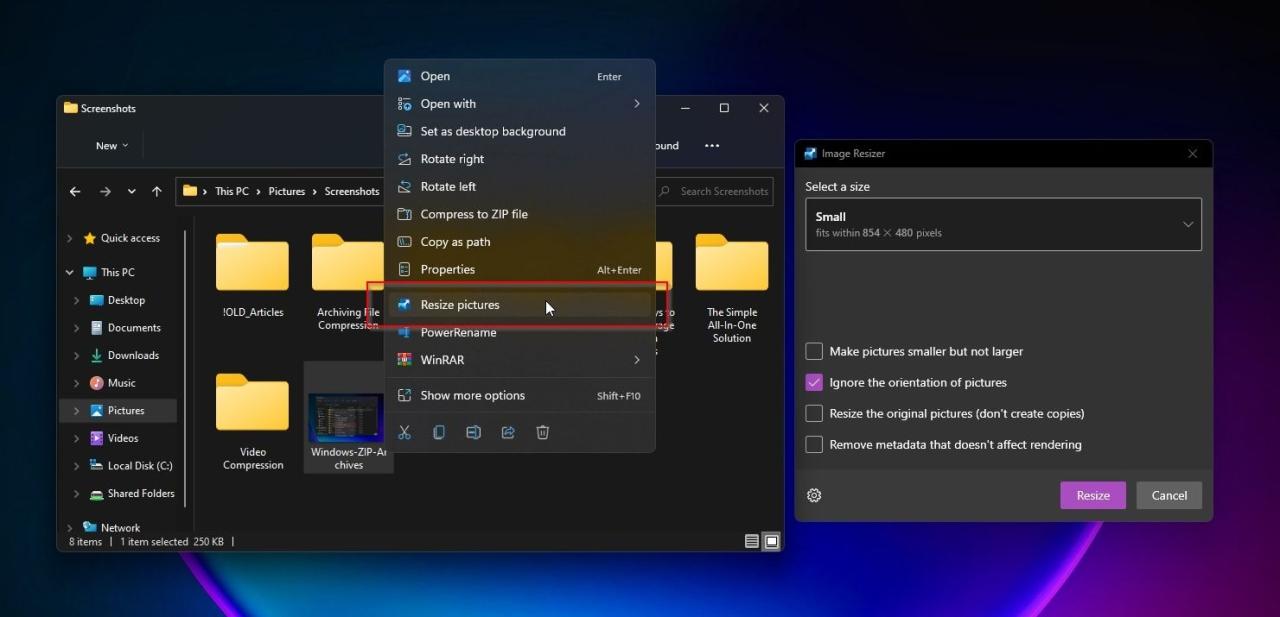1280x617 pixels.
Task: Go back using the File Explorer back arrow
Action: (x=75, y=191)
